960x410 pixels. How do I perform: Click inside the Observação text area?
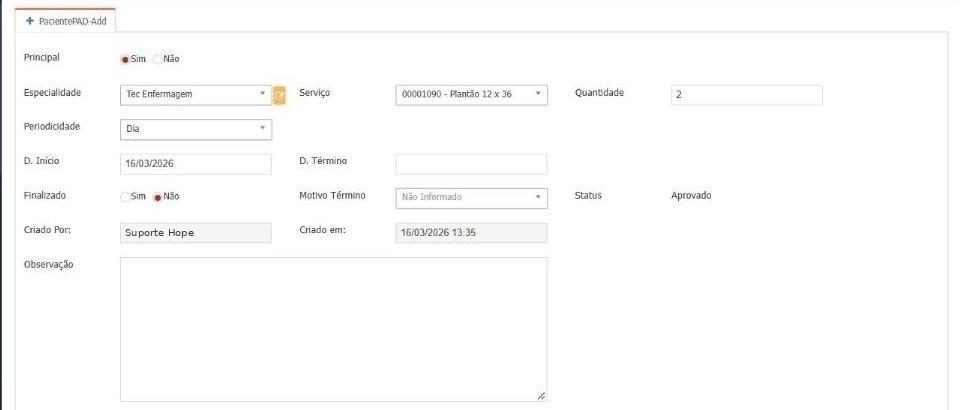point(333,329)
